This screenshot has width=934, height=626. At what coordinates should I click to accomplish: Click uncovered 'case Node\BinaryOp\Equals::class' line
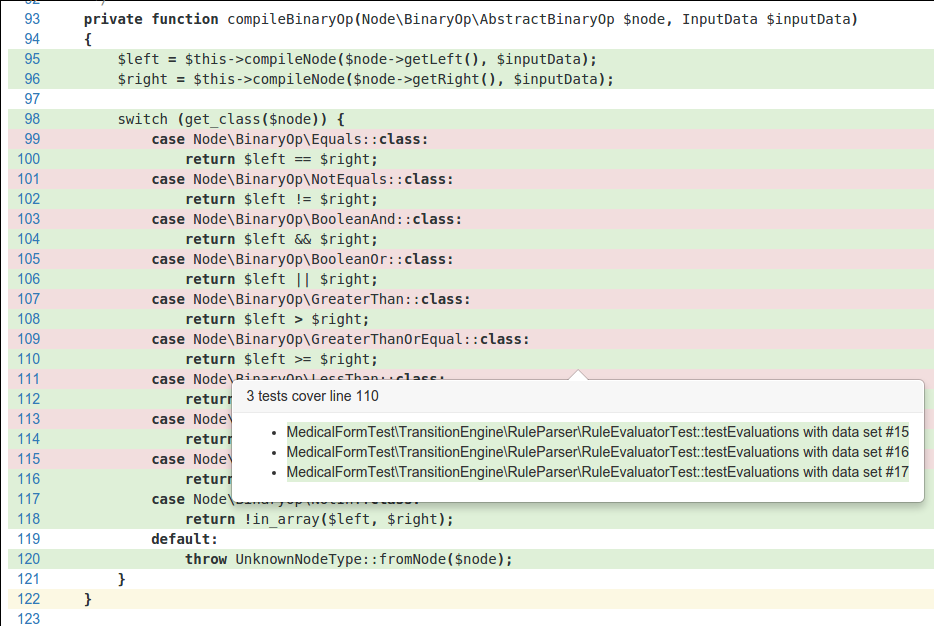click(290, 139)
